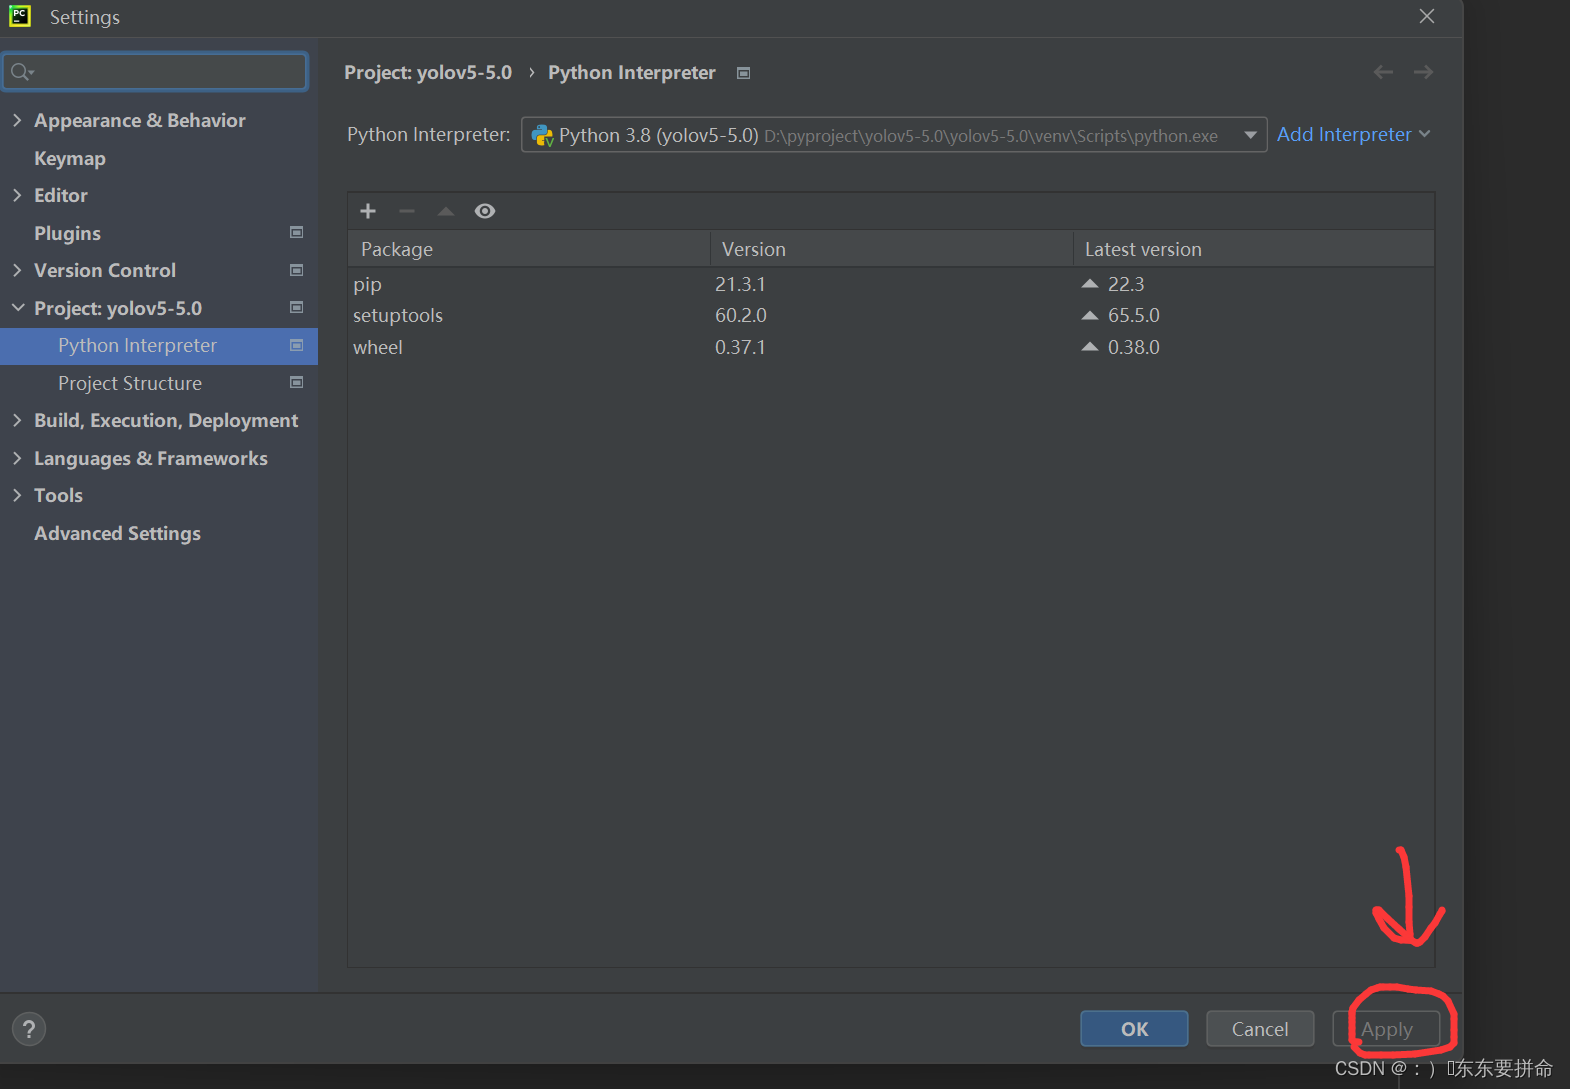This screenshot has width=1570, height=1089.
Task: Click setuptools version 60.2.0 cell
Action: pos(741,315)
